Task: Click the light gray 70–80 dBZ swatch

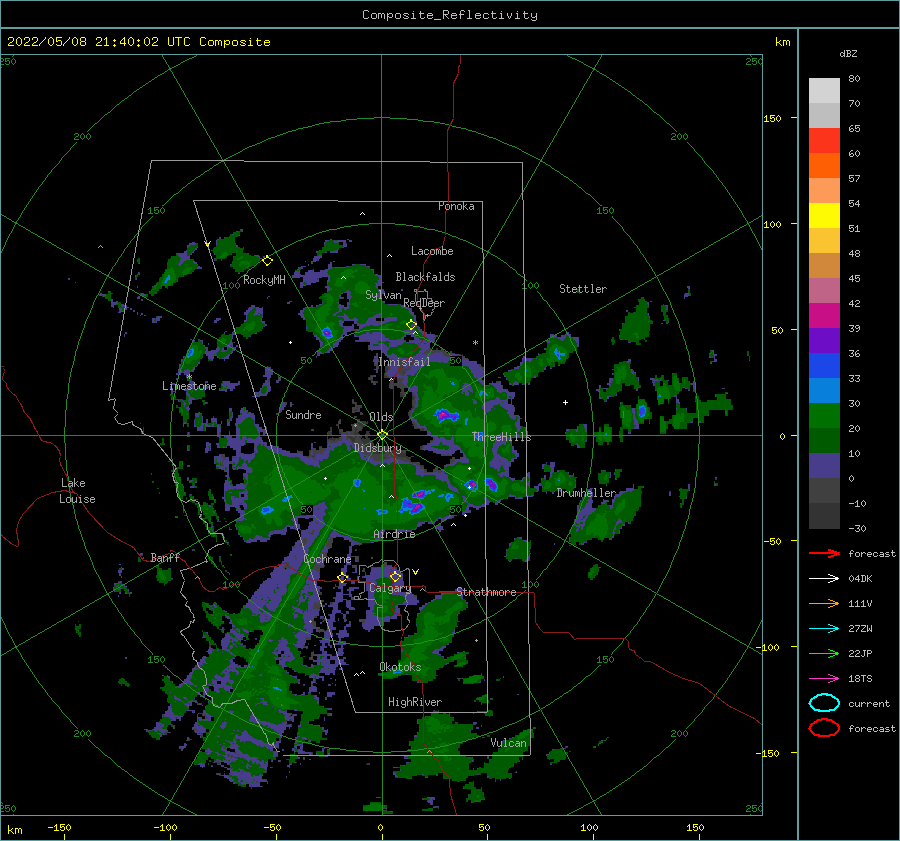Action: 824,90
